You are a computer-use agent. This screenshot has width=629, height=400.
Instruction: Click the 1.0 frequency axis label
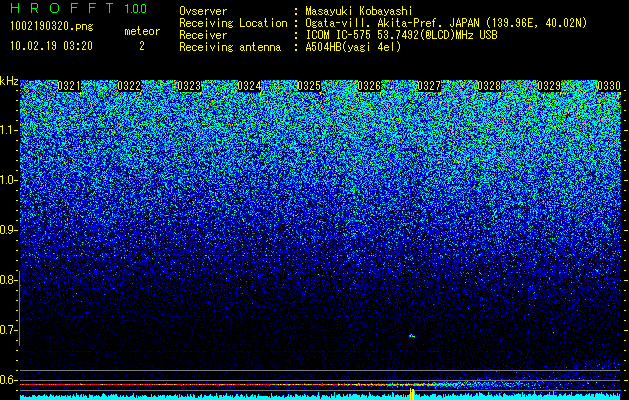(8, 180)
